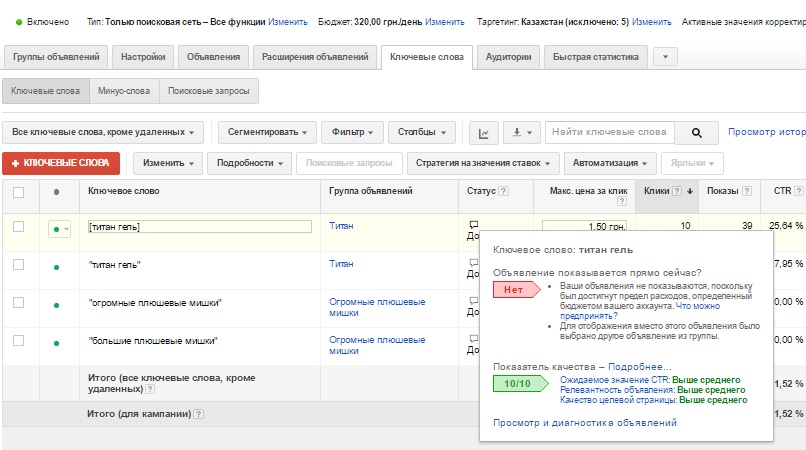The image size is (806, 450).
Task: Check the box for "титан гель" row
Action: (19, 265)
